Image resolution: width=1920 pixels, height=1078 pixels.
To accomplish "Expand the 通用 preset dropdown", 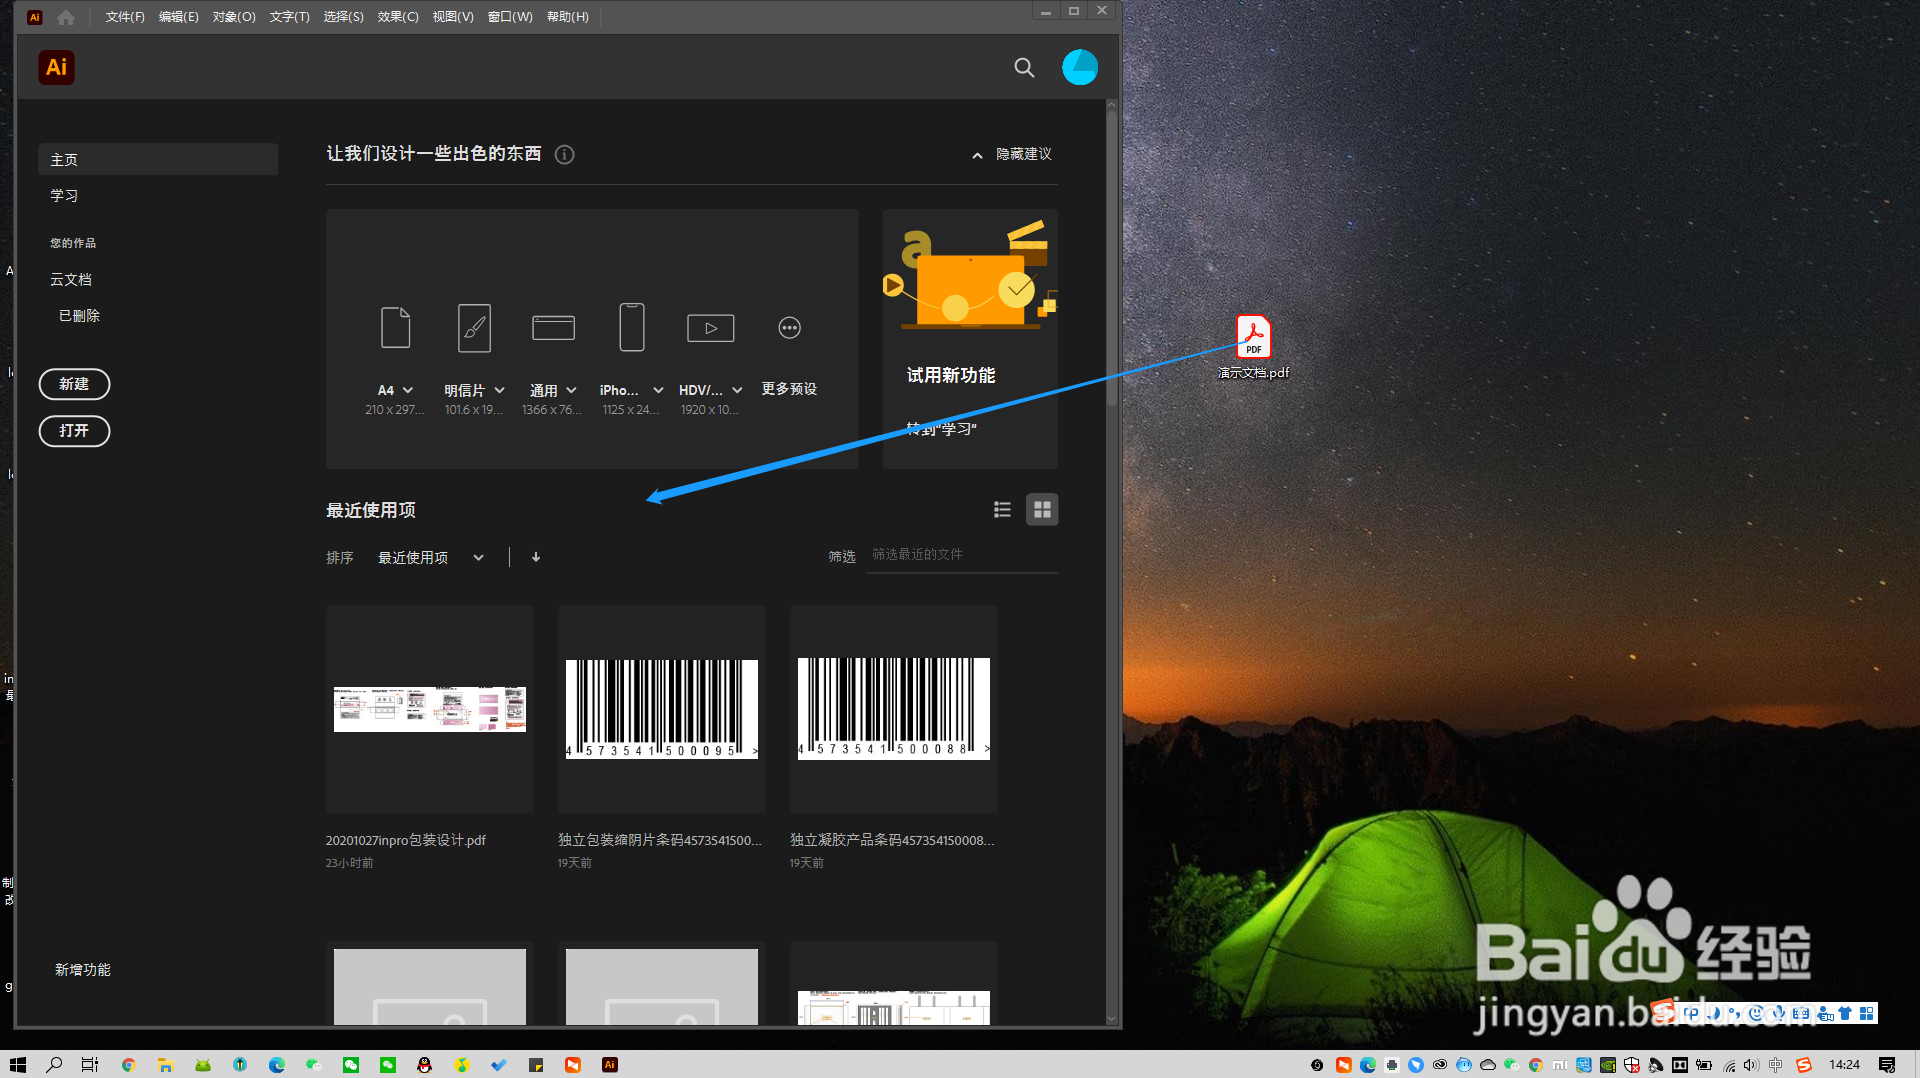I will coord(572,390).
